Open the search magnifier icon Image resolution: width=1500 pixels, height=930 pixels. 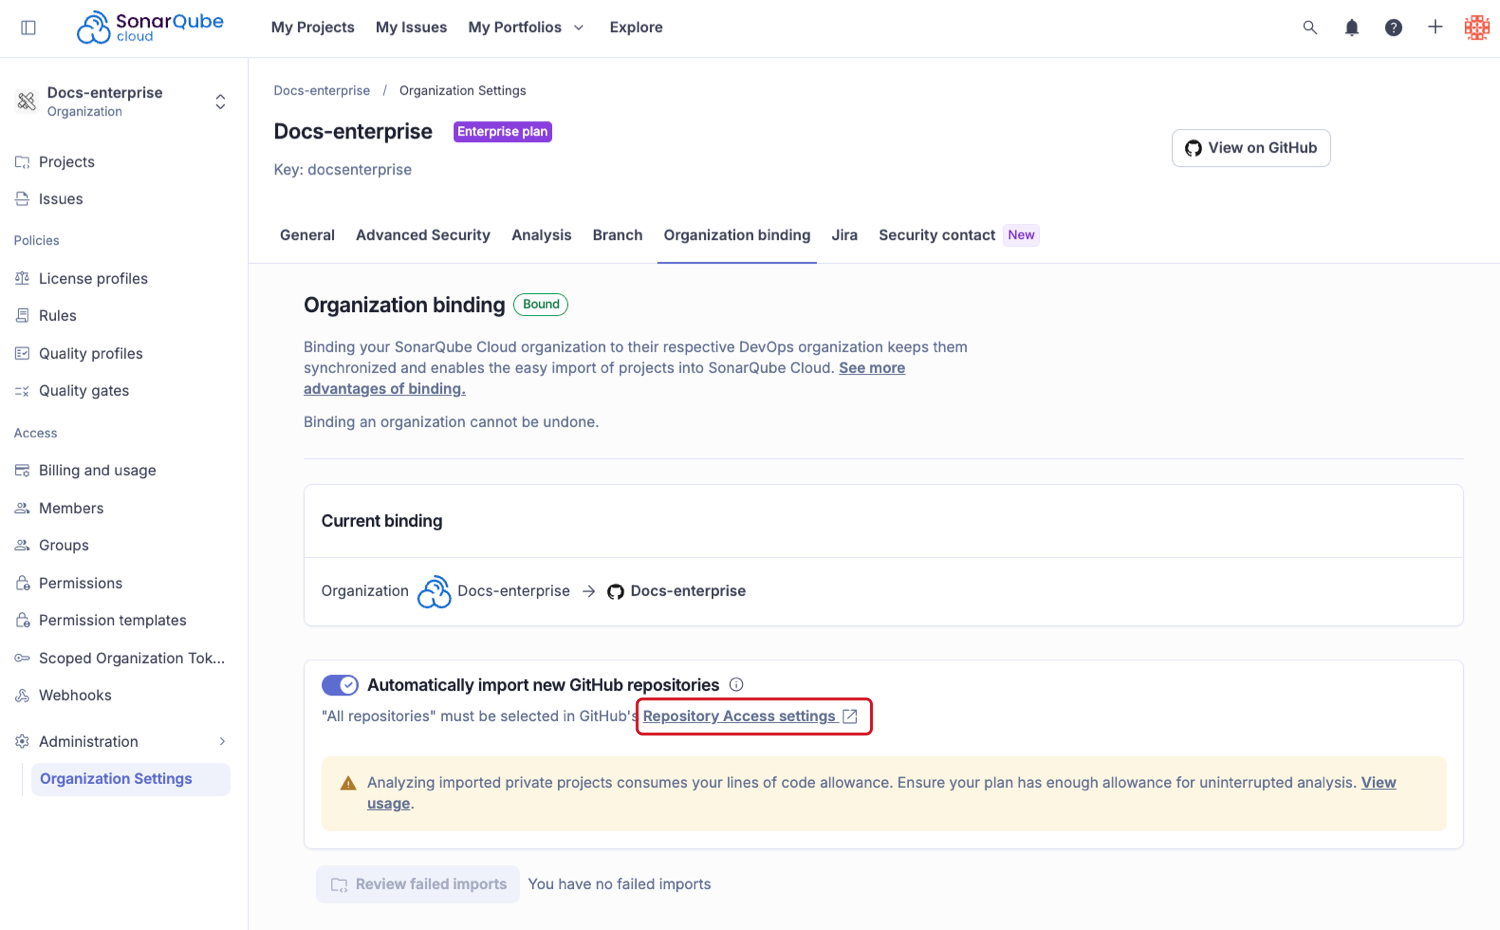pyautogui.click(x=1310, y=28)
